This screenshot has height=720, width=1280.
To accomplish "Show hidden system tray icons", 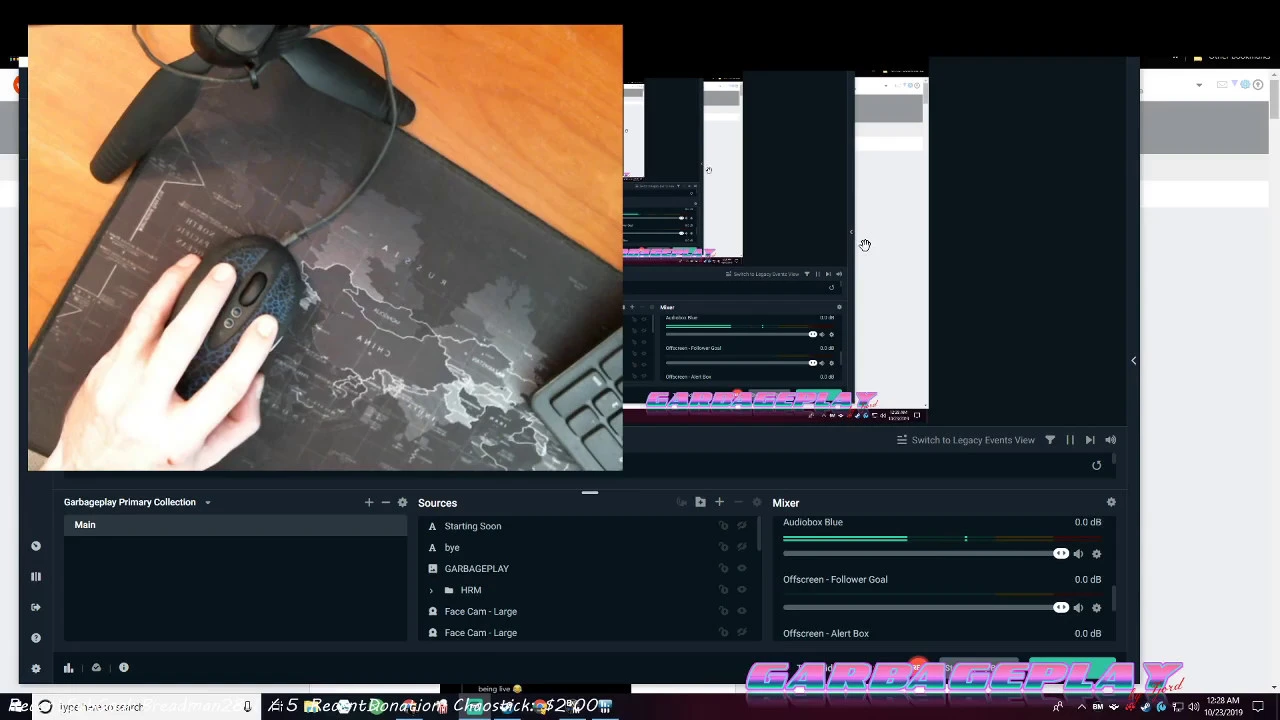I will click(1081, 706).
